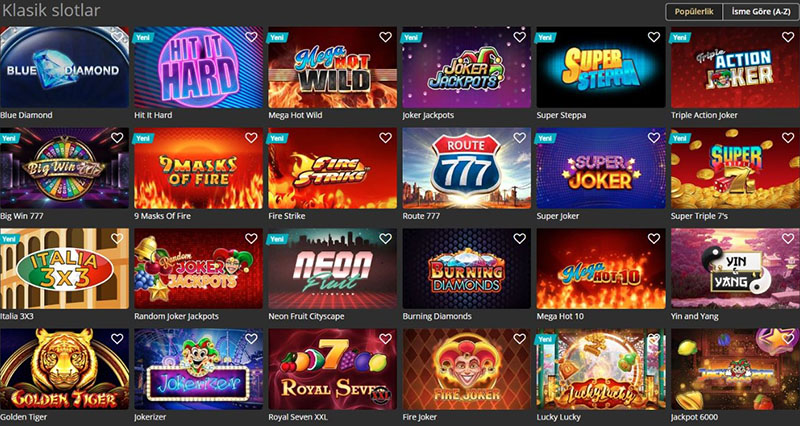Favorite Route 777 using heart icon
Viewport: 800px width, 426px height.
pos(519,138)
